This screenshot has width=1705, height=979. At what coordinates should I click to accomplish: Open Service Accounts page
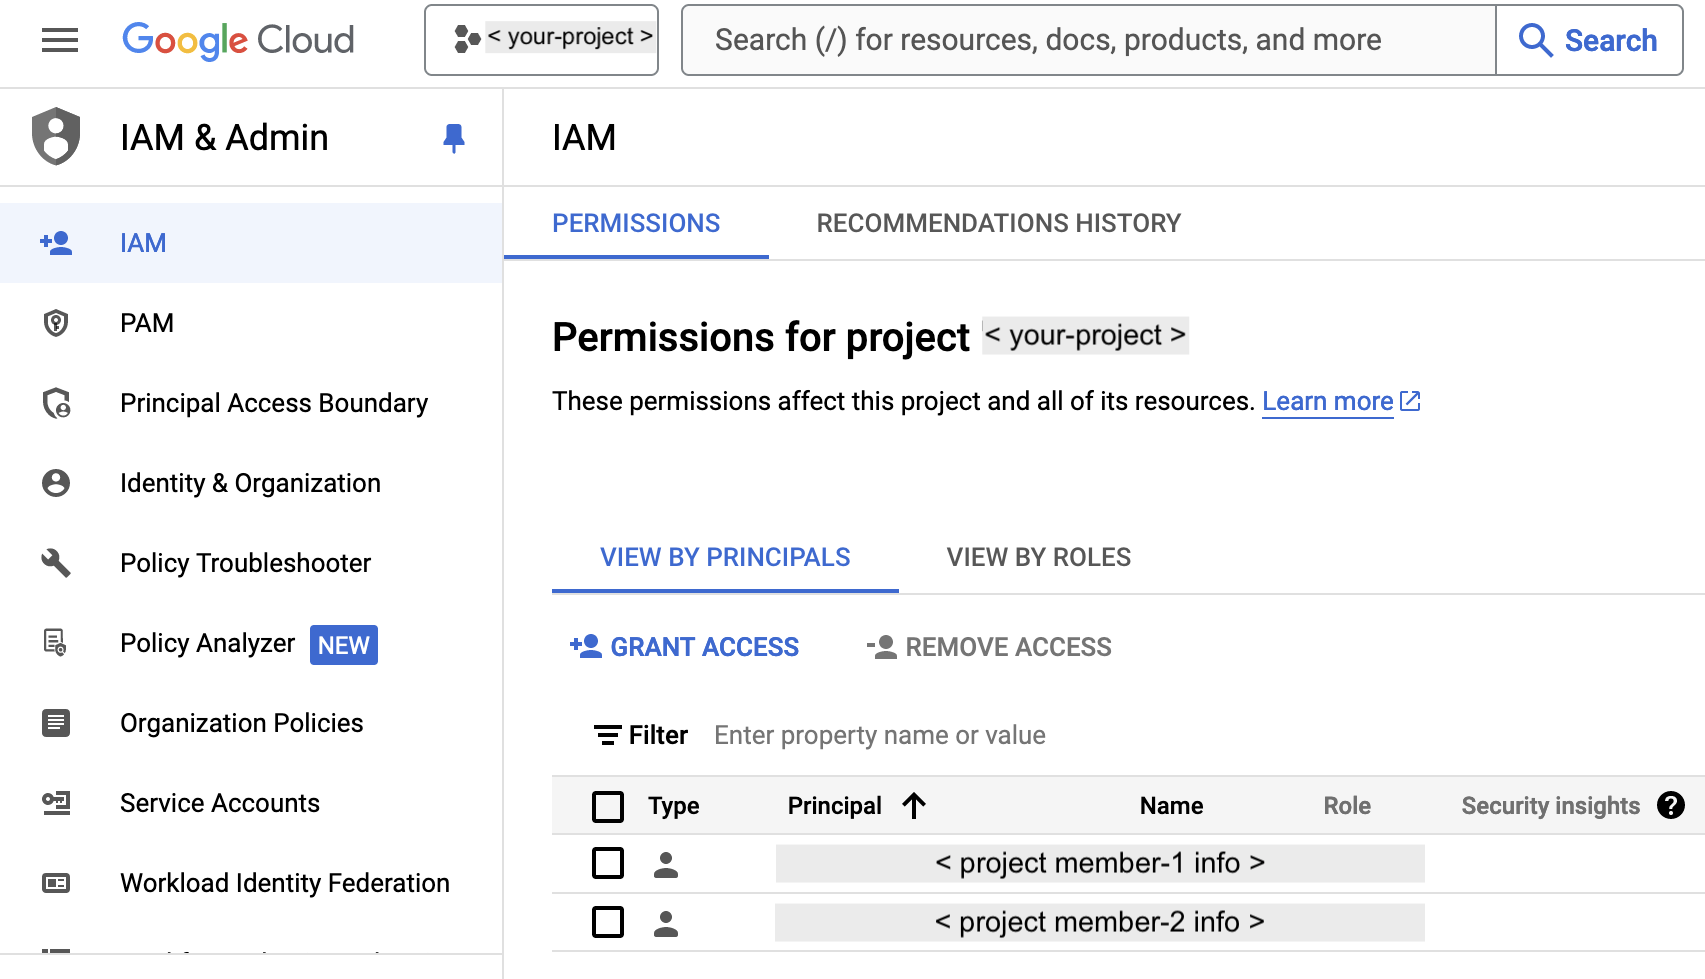(x=251, y=803)
